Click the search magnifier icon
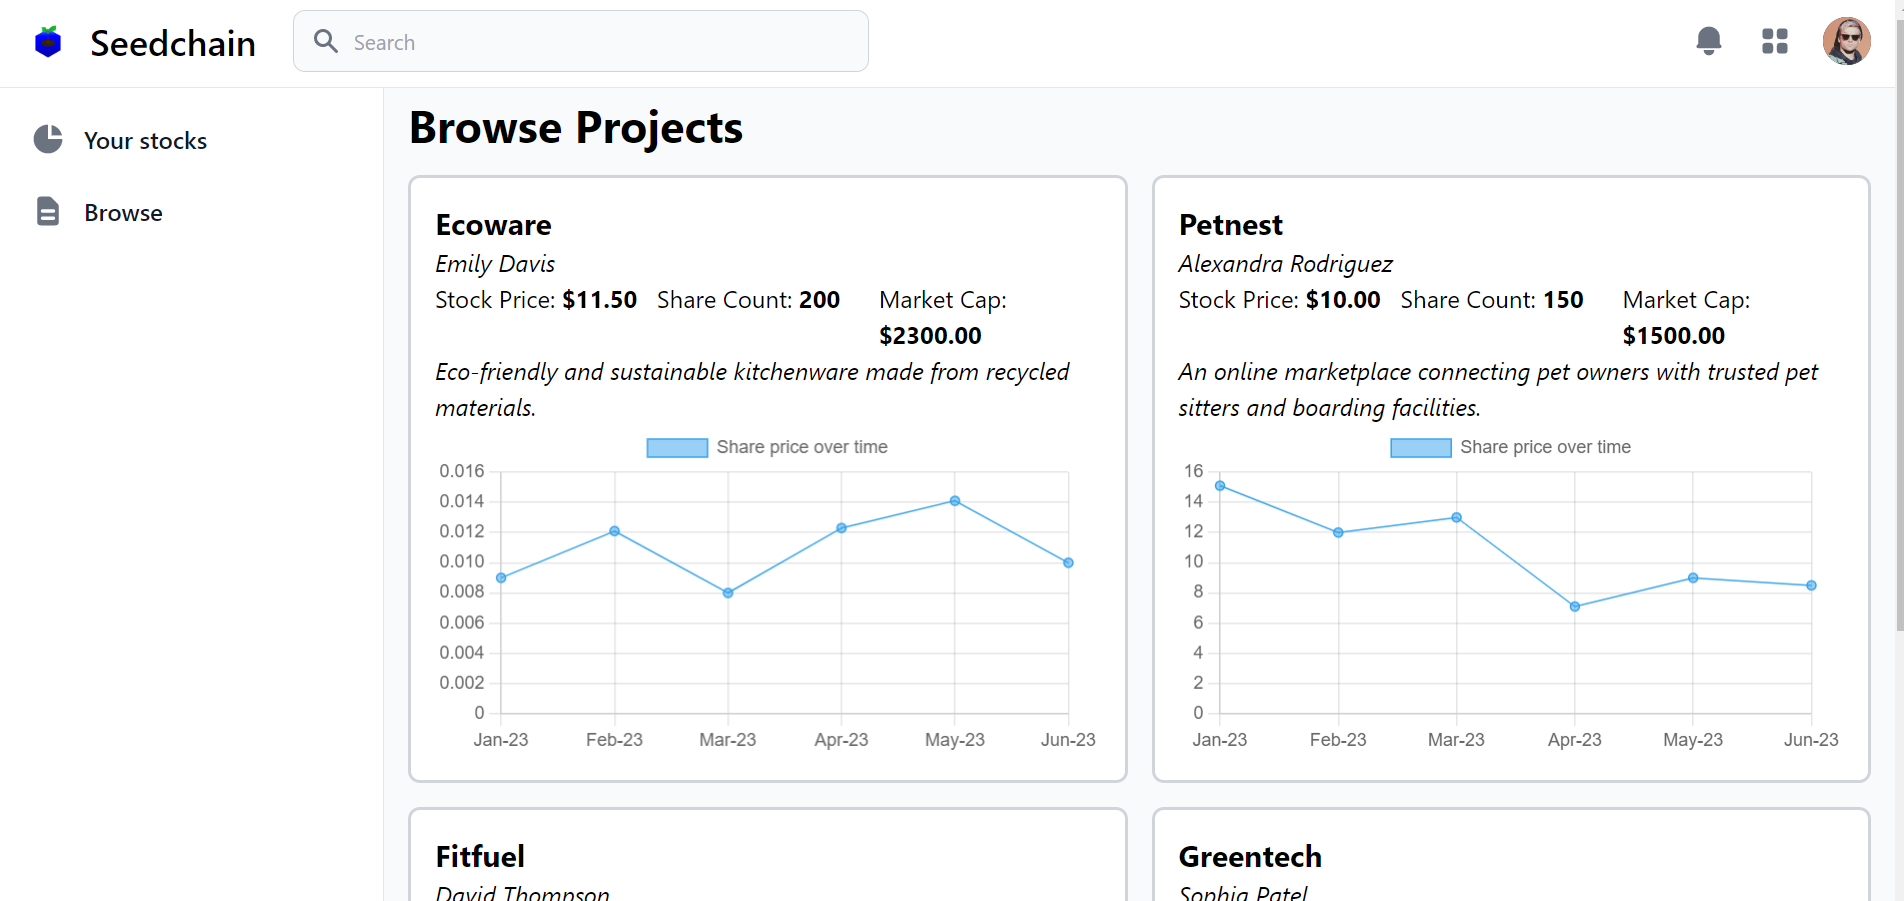 [x=326, y=41]
